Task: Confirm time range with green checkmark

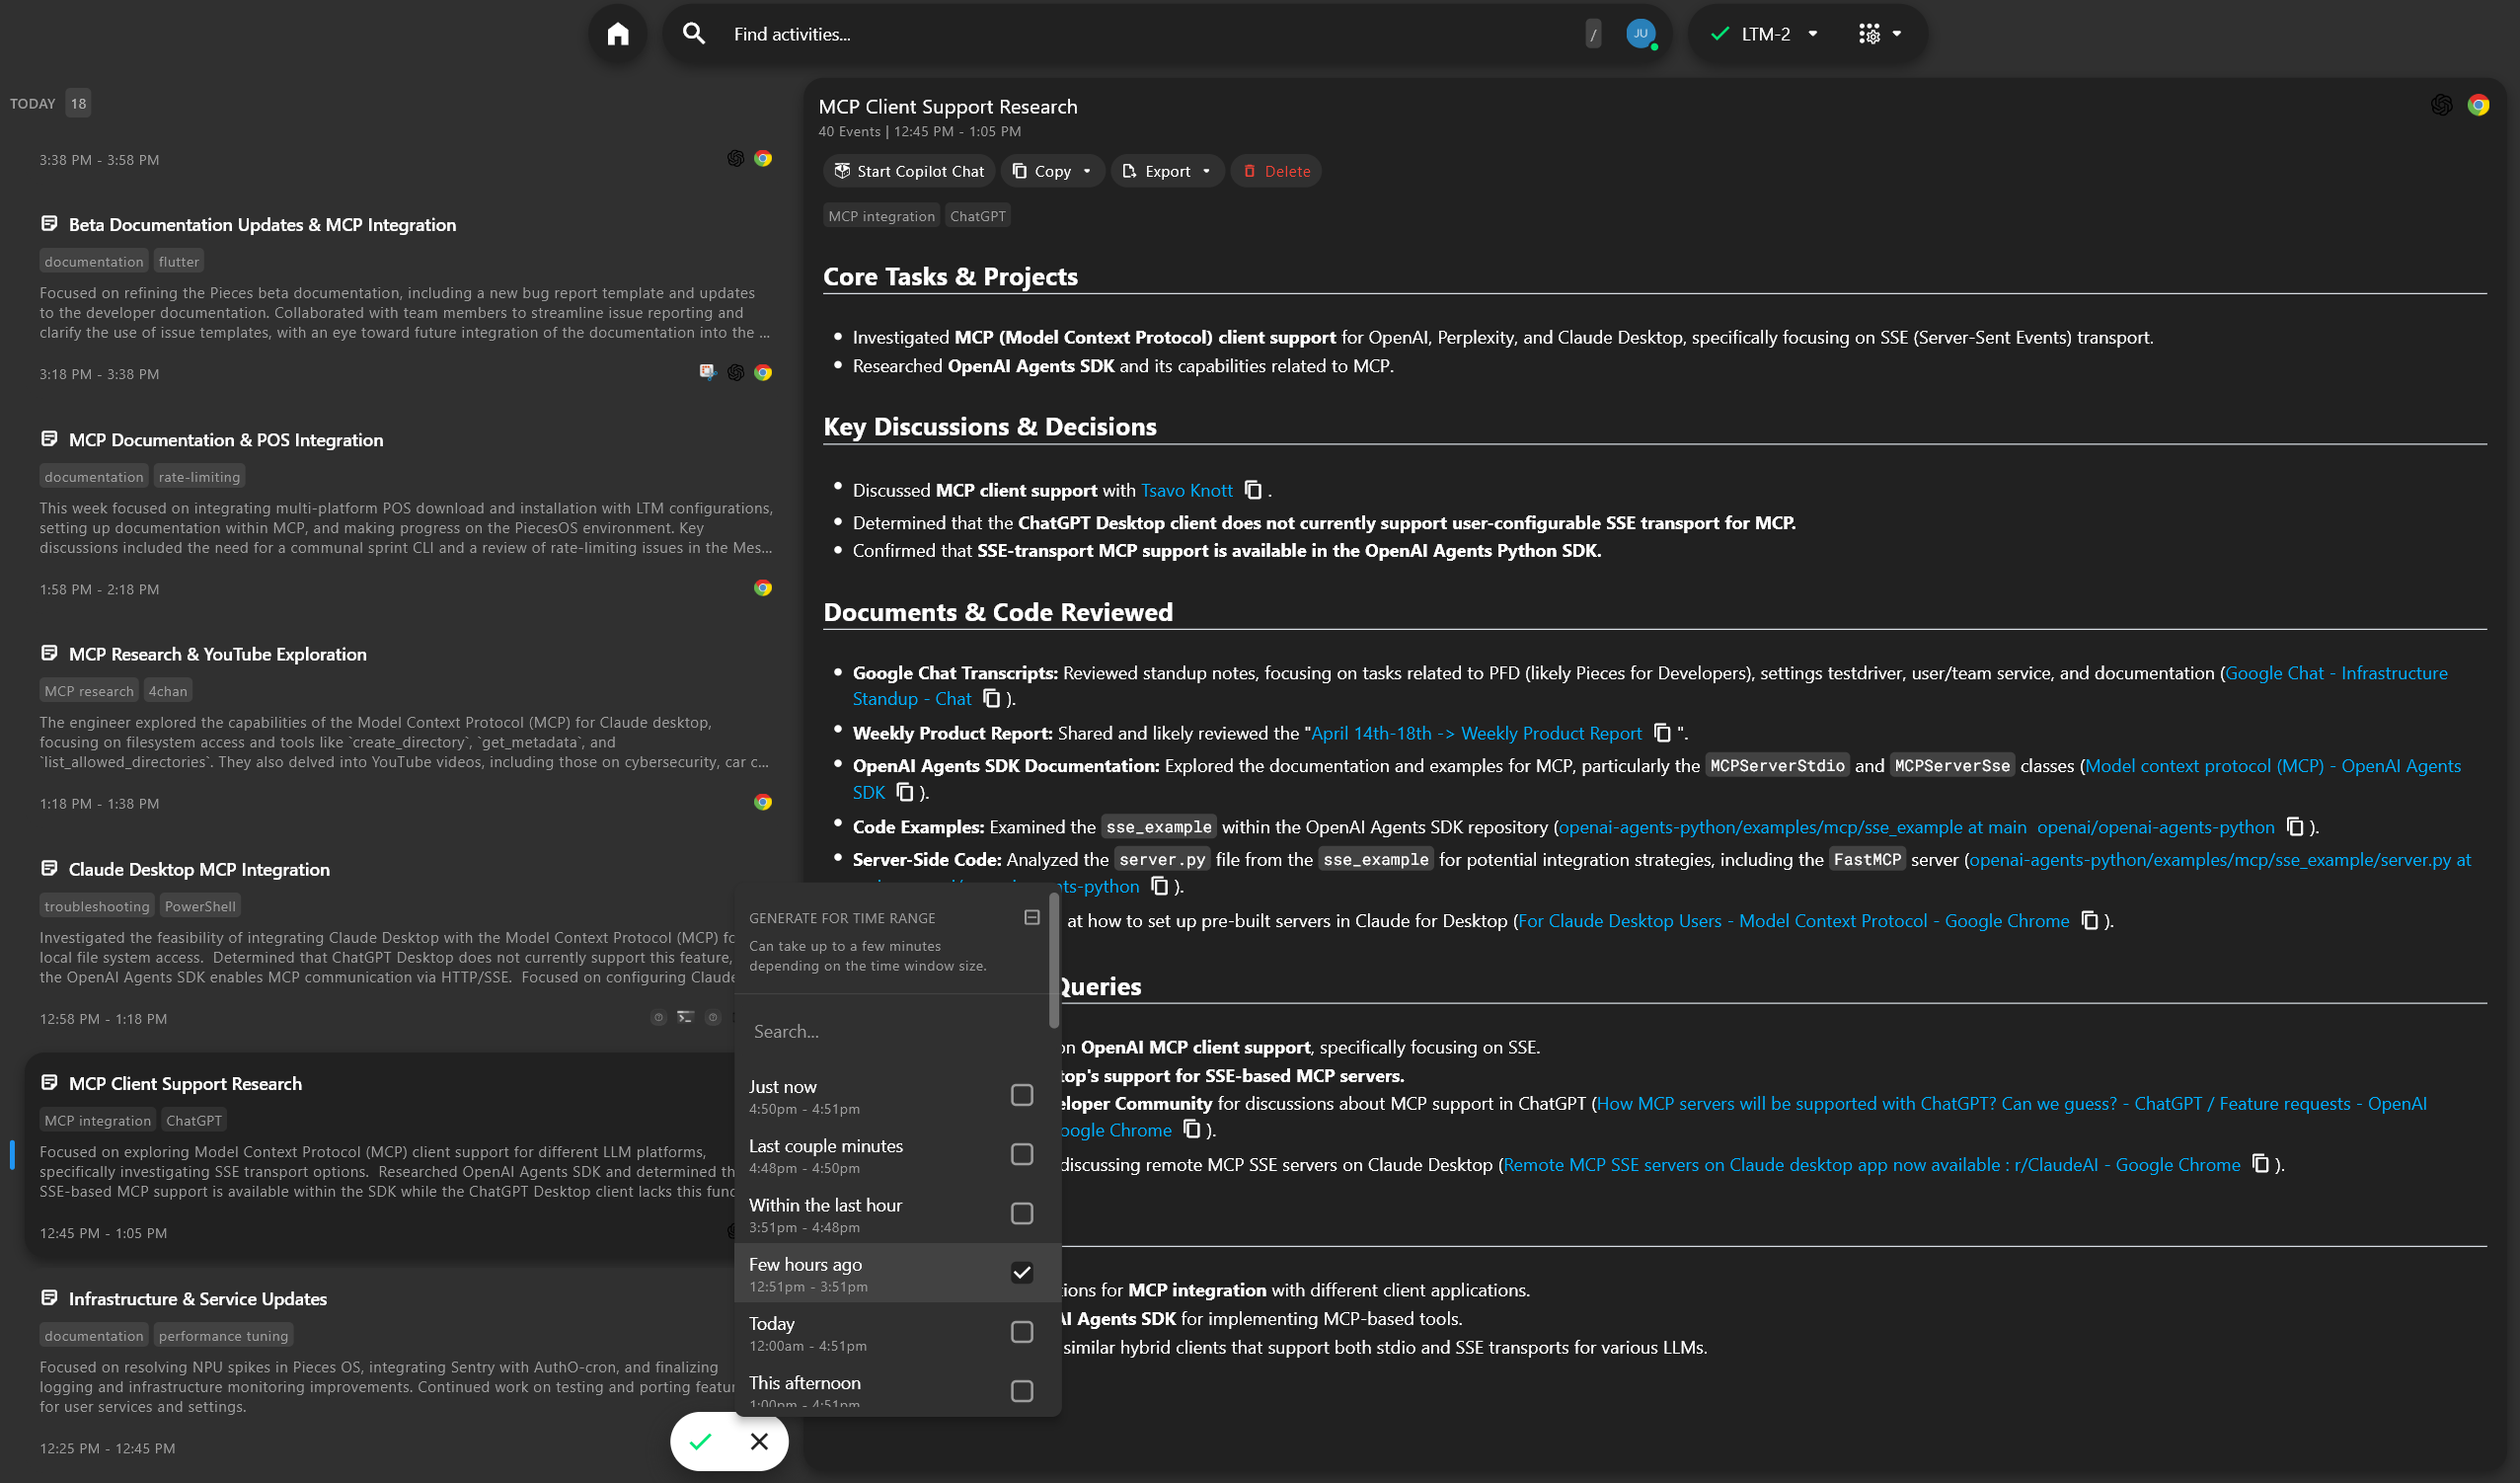Action: pos(700,1441)
